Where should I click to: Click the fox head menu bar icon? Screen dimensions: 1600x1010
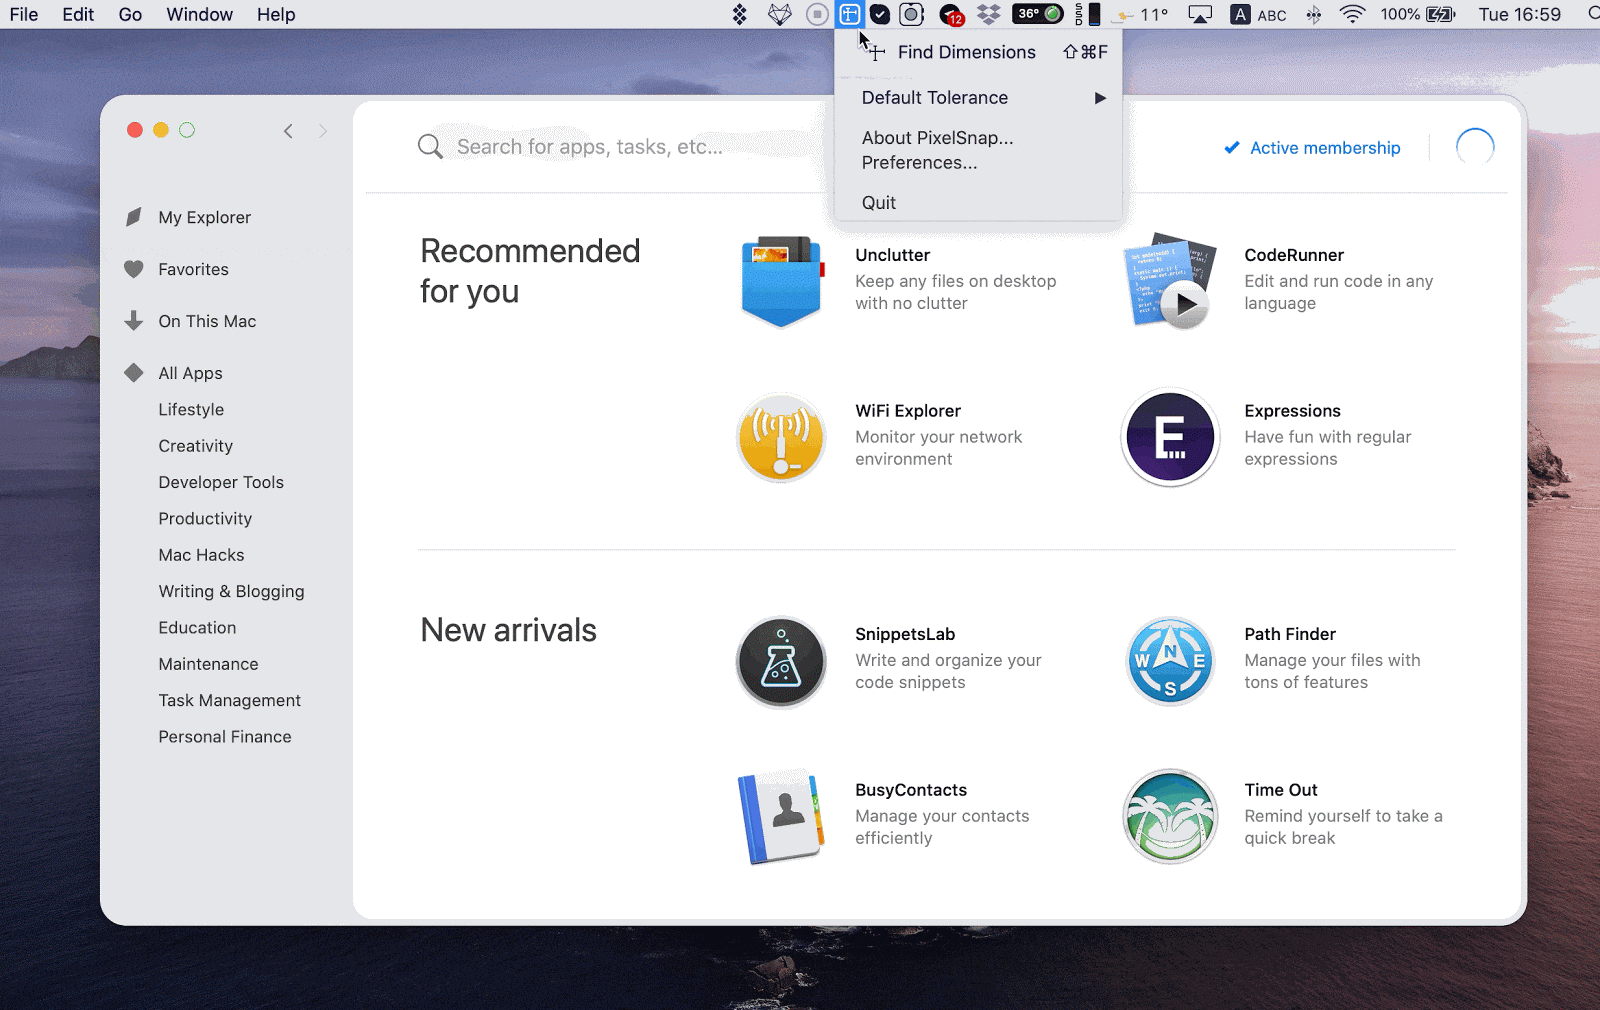coord(780,14)
